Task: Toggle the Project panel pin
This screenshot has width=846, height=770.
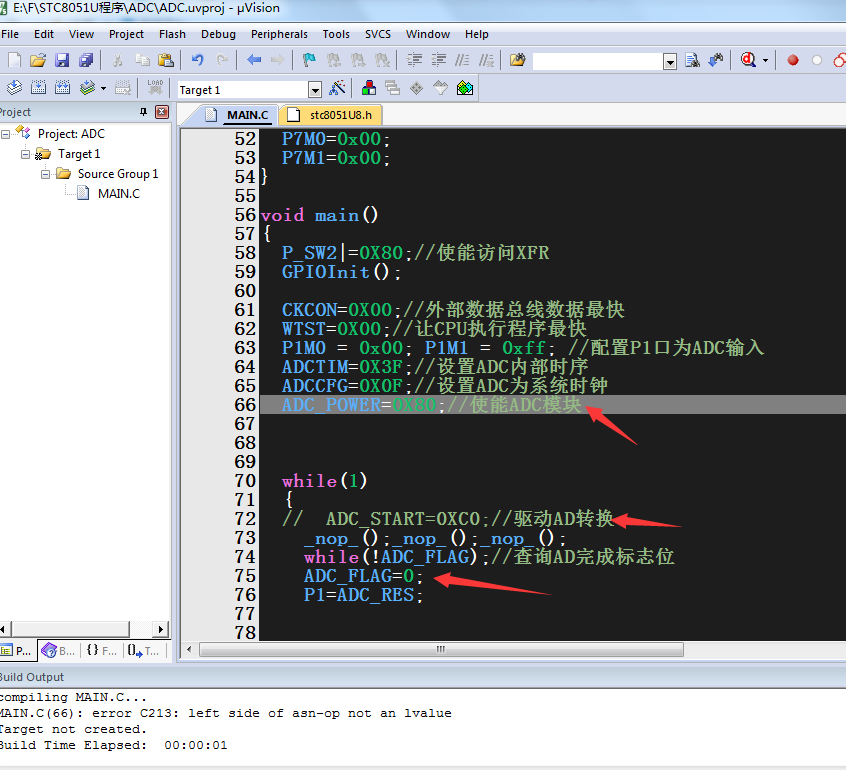Action: (x=144, y=112)
